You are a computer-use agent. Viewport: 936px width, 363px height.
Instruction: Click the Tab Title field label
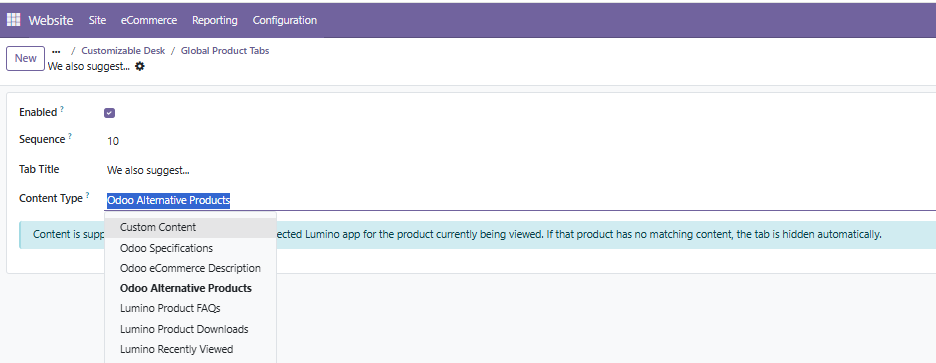tap(39, 169)
